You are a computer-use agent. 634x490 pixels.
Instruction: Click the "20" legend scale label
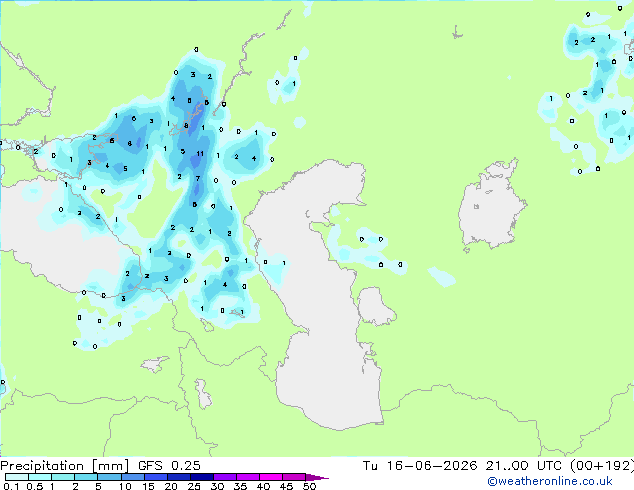click(x=171, y=486)
